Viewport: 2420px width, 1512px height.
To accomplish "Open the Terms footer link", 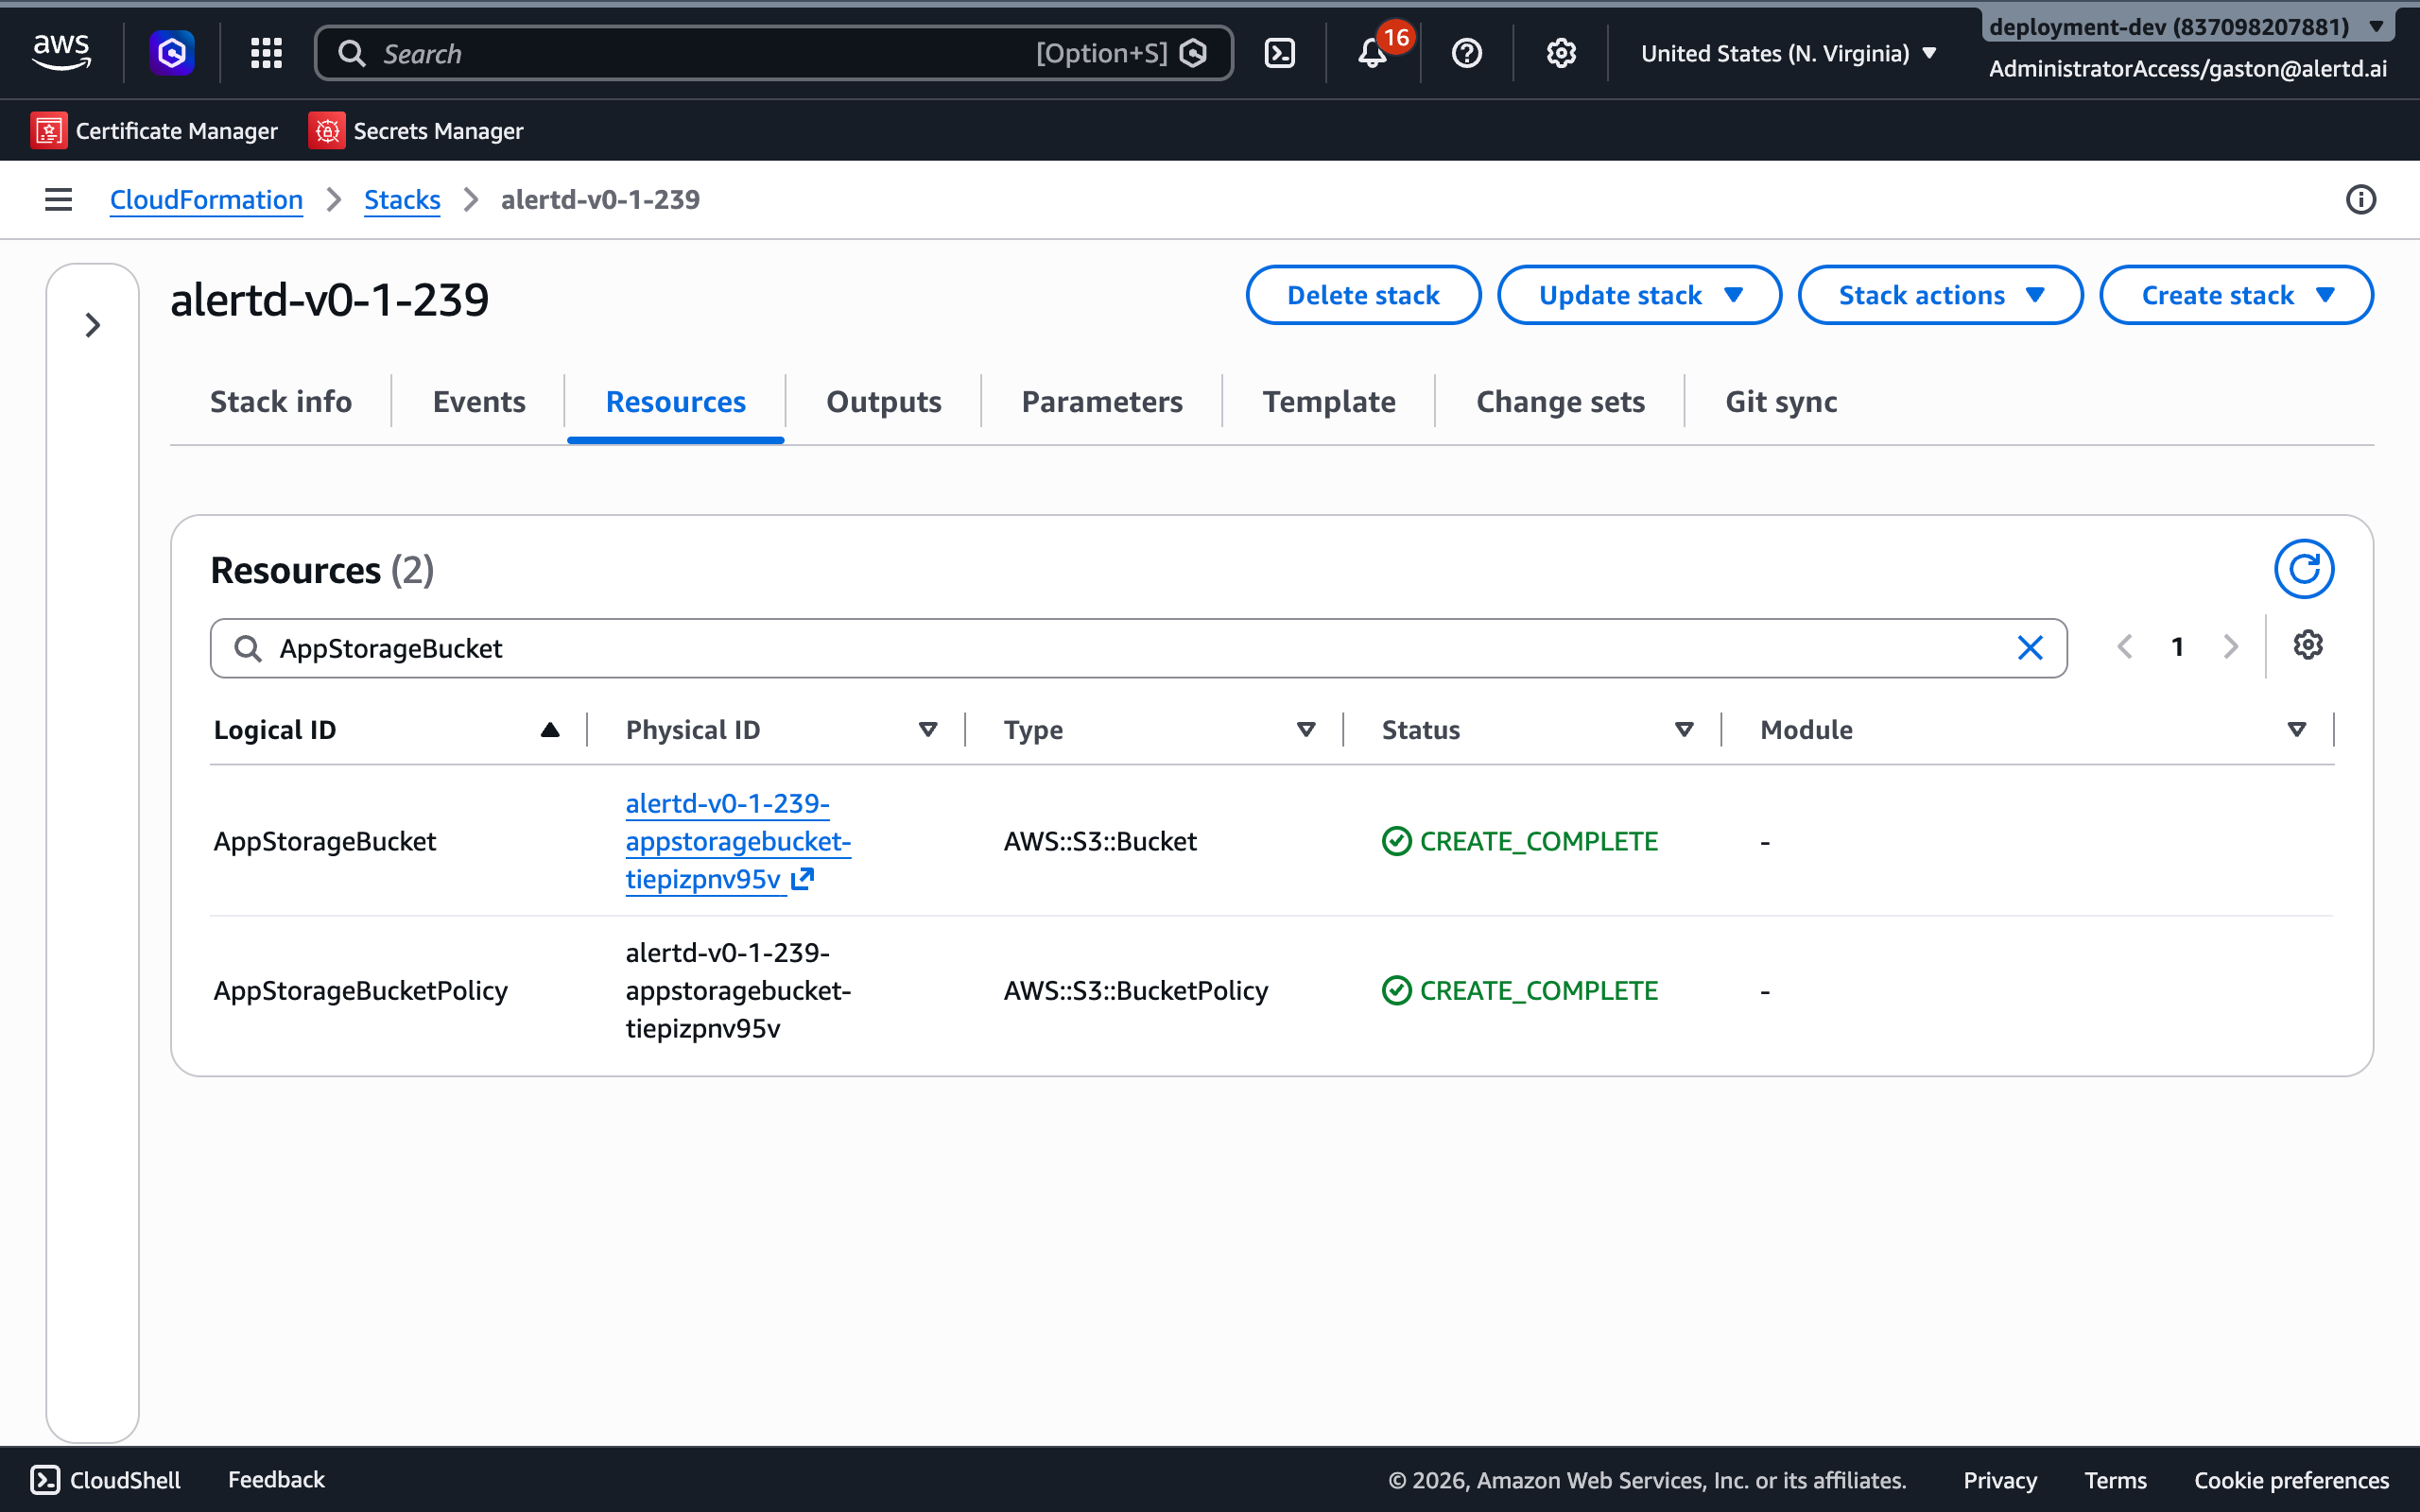I will point(2115,1480).
